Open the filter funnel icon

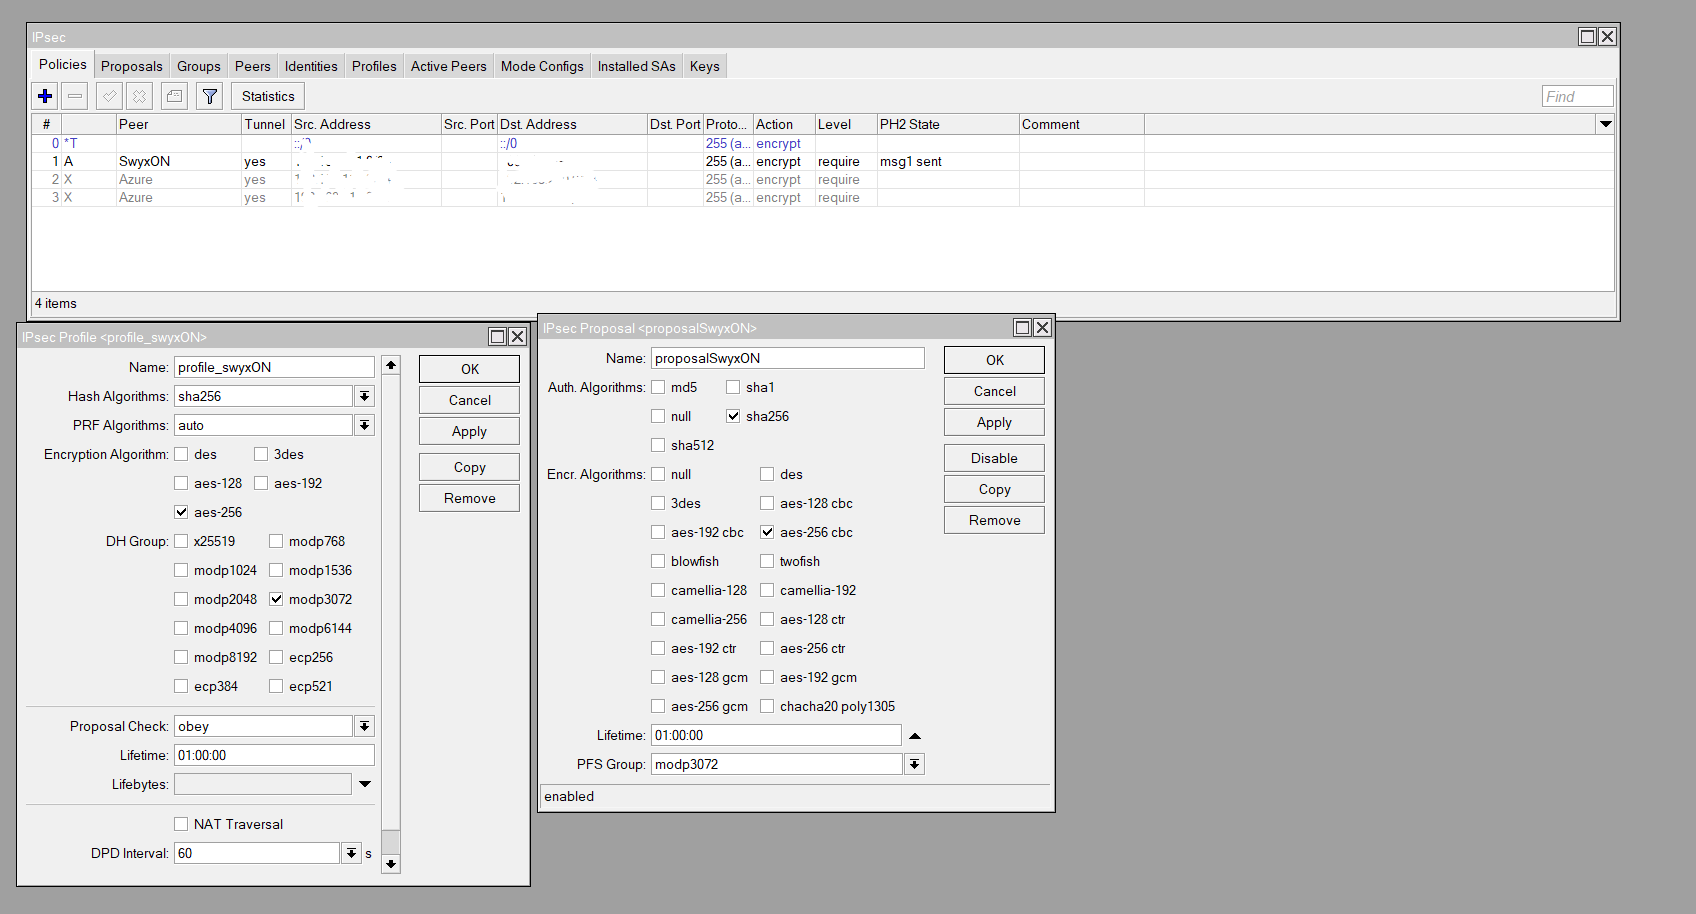pyautogui.click(x=209, y=96)
